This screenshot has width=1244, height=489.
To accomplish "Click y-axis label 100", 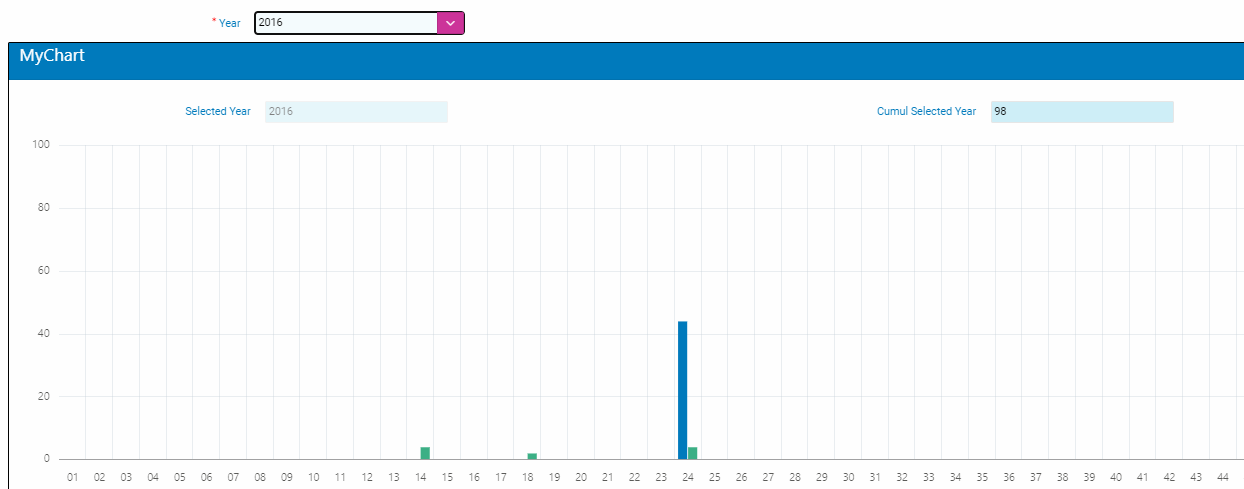I will [x=41, y=146].
